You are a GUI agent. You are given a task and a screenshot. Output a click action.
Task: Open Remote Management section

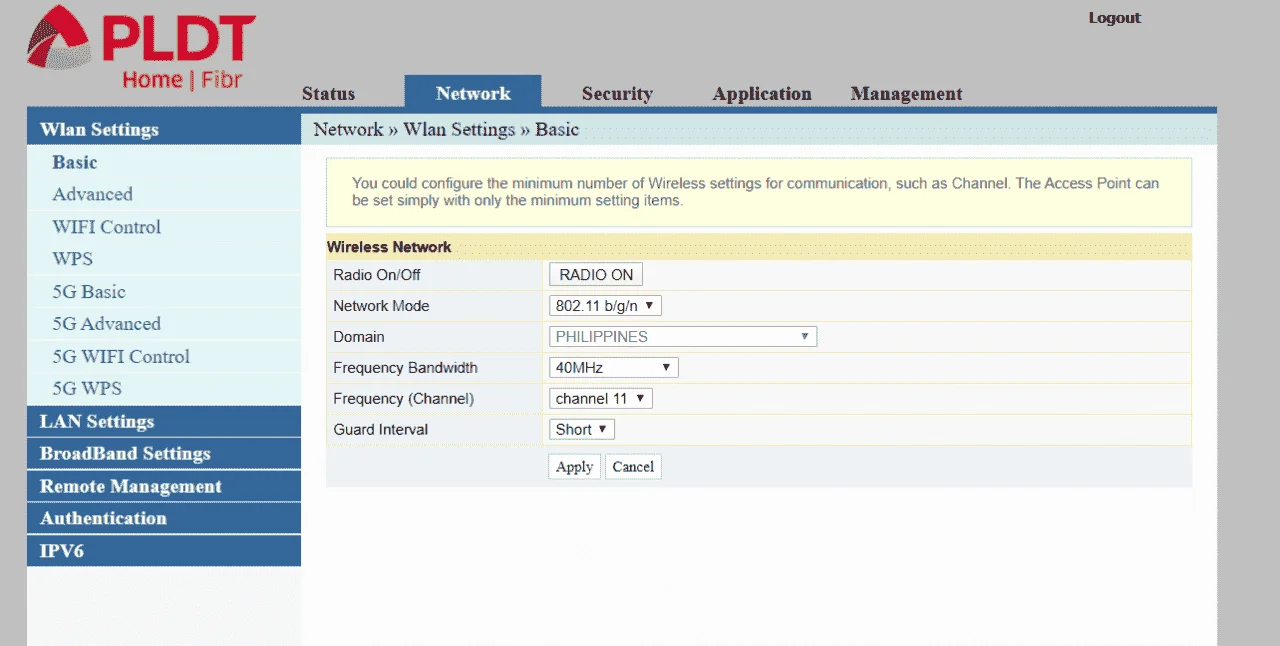164,486
